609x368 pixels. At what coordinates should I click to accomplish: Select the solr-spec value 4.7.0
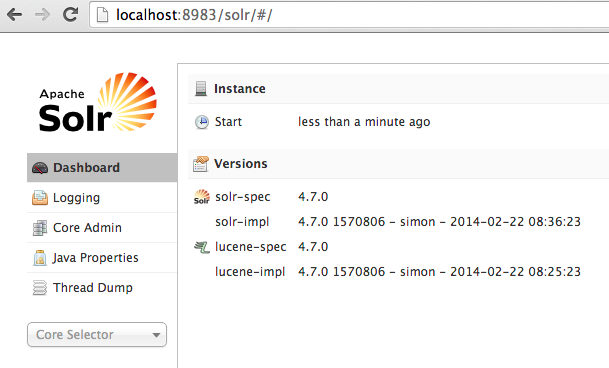pyautogui.click(x=313, y=197)
